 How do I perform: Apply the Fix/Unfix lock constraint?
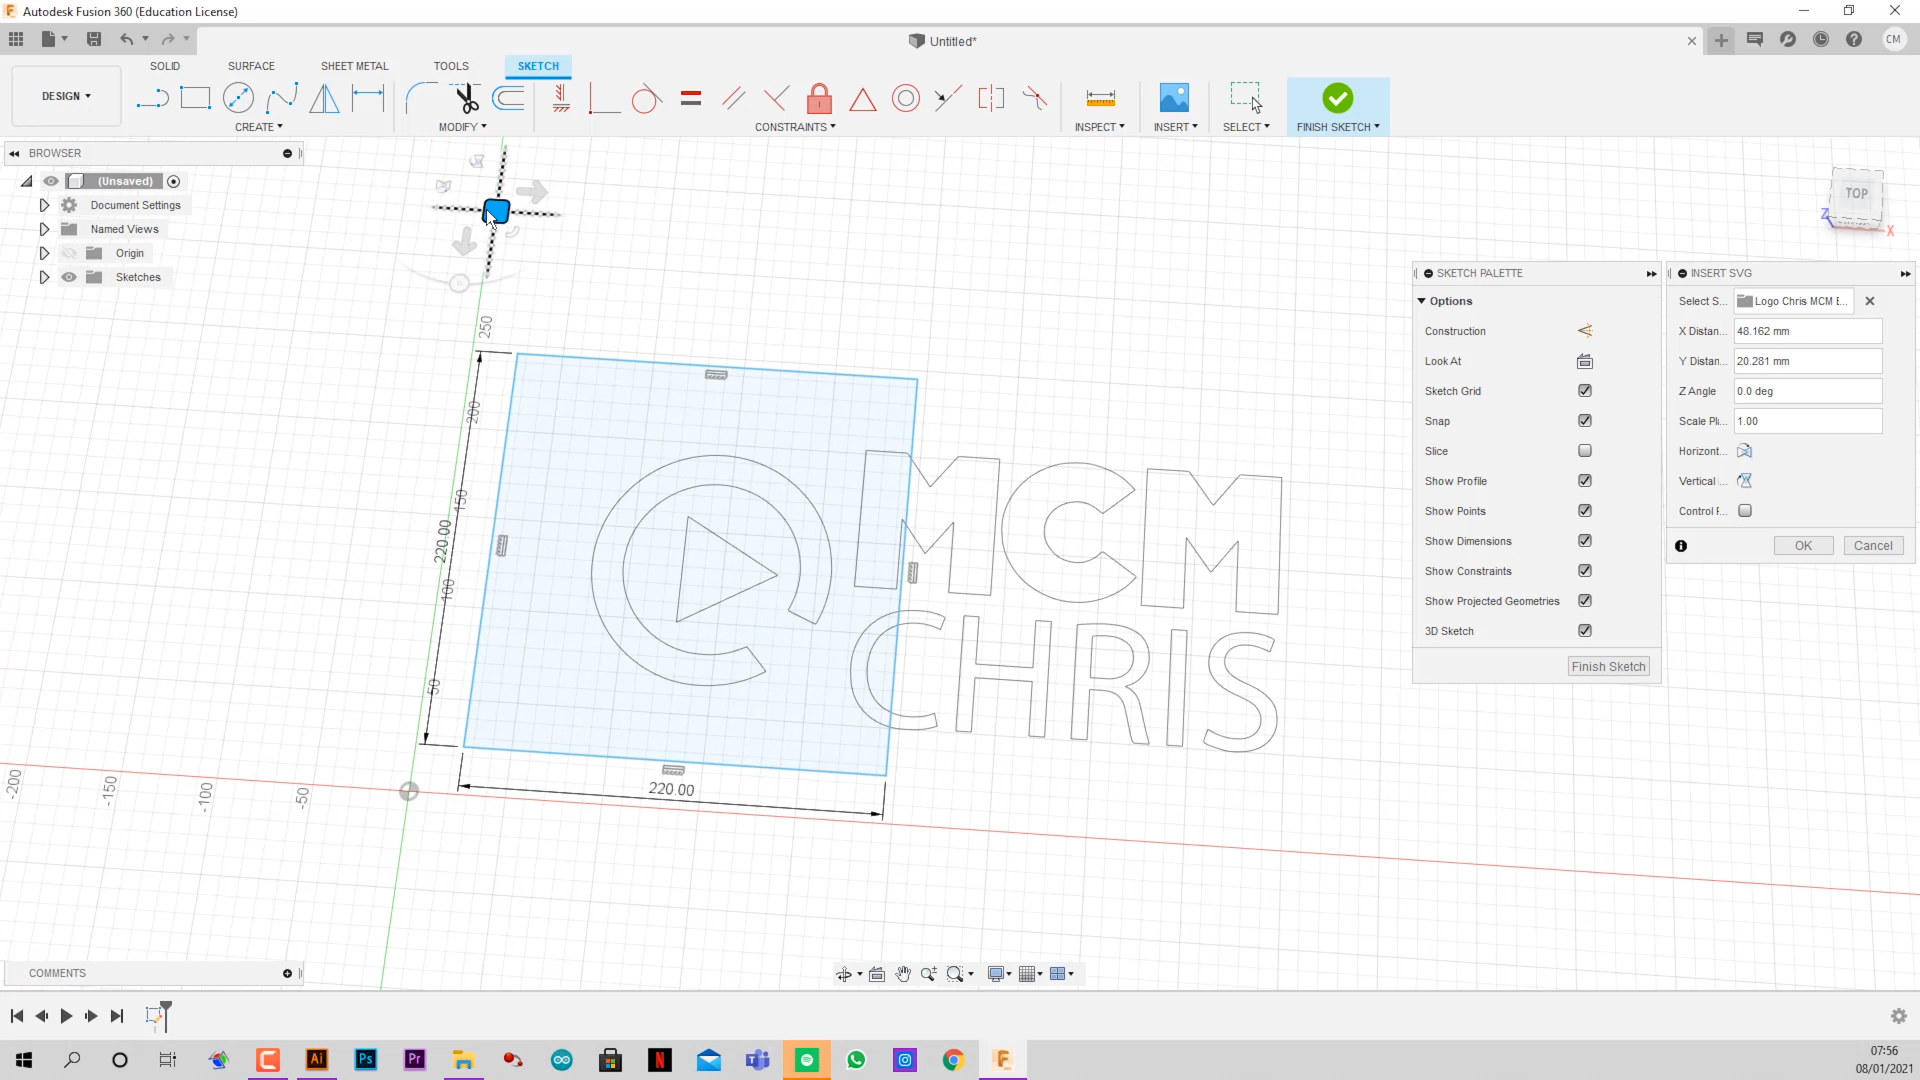[819, 98]
